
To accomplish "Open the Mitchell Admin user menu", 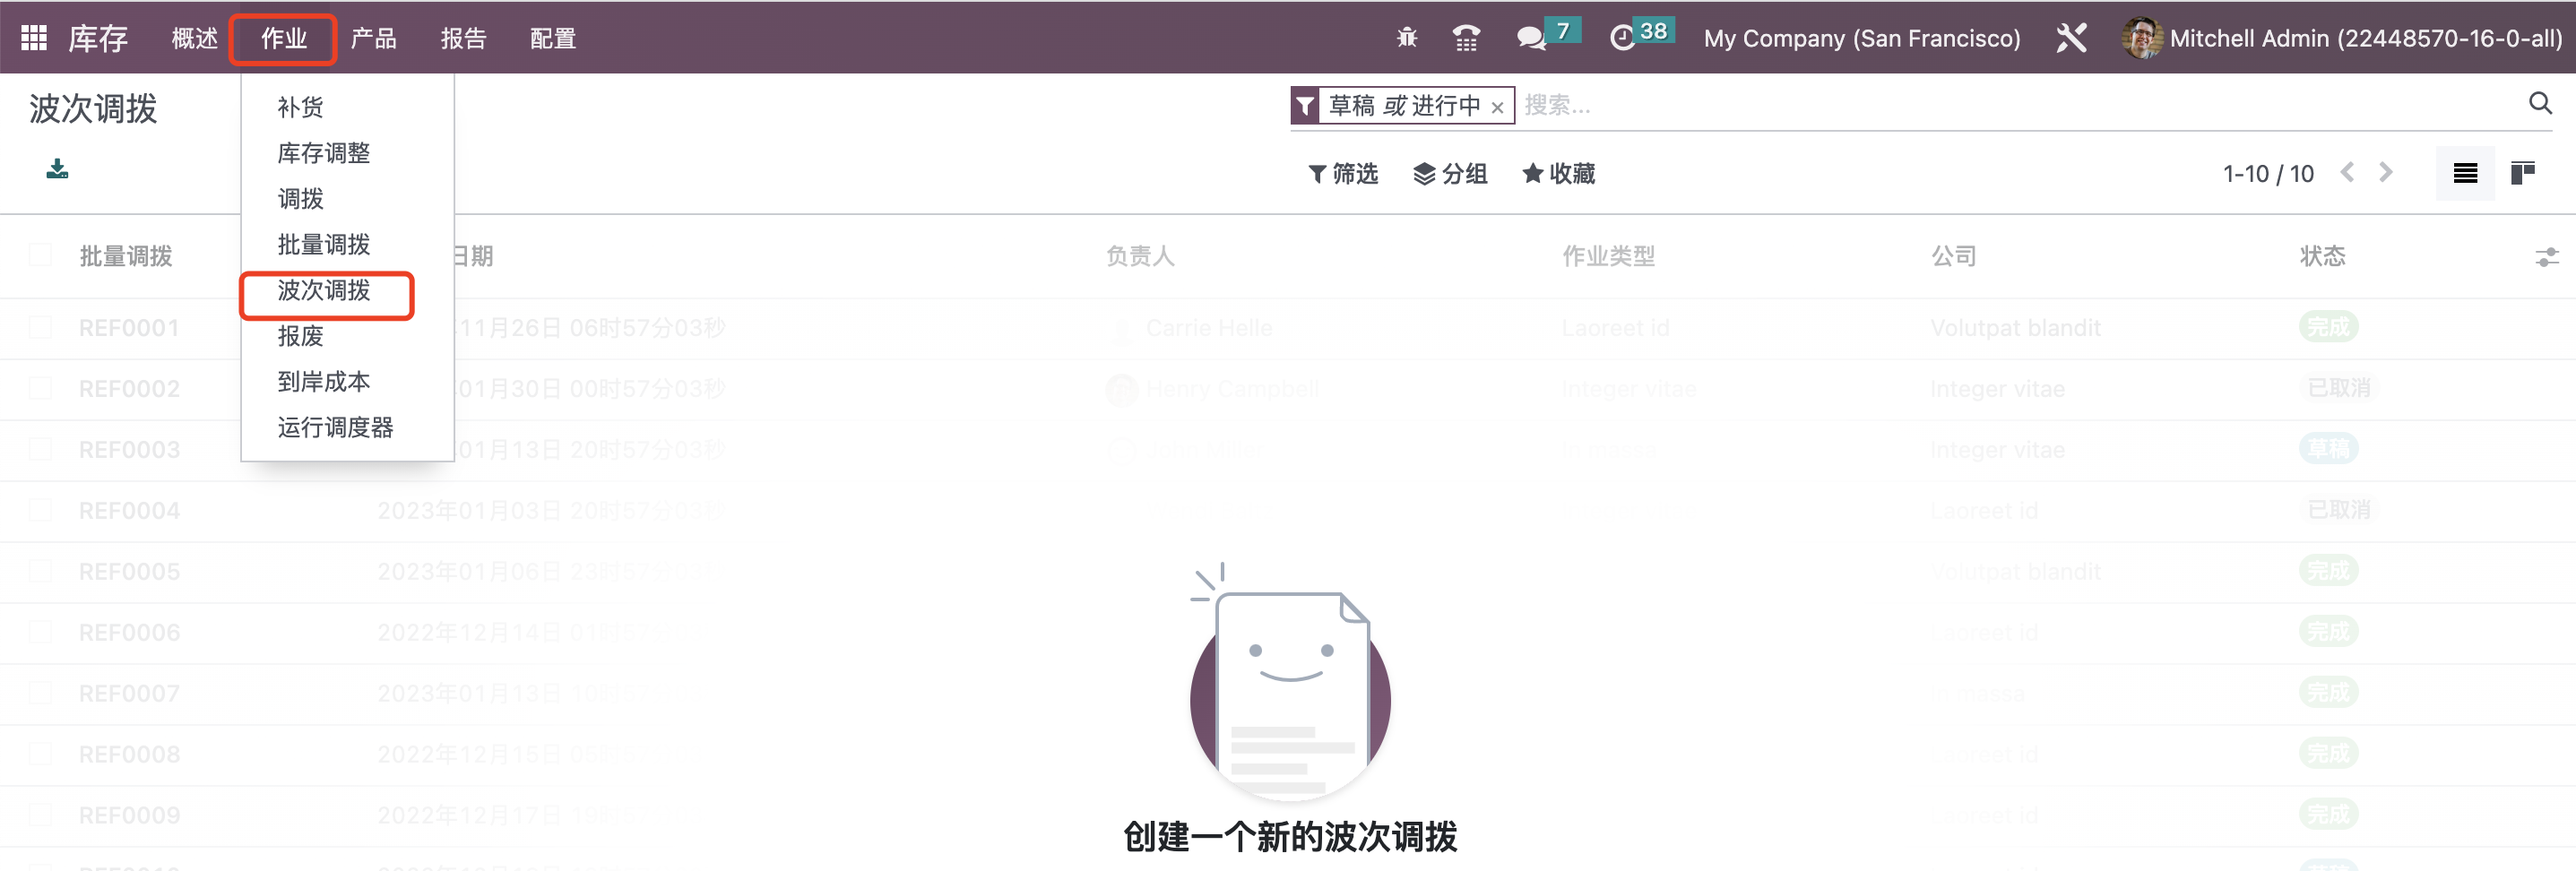I will click(2342, 38).
